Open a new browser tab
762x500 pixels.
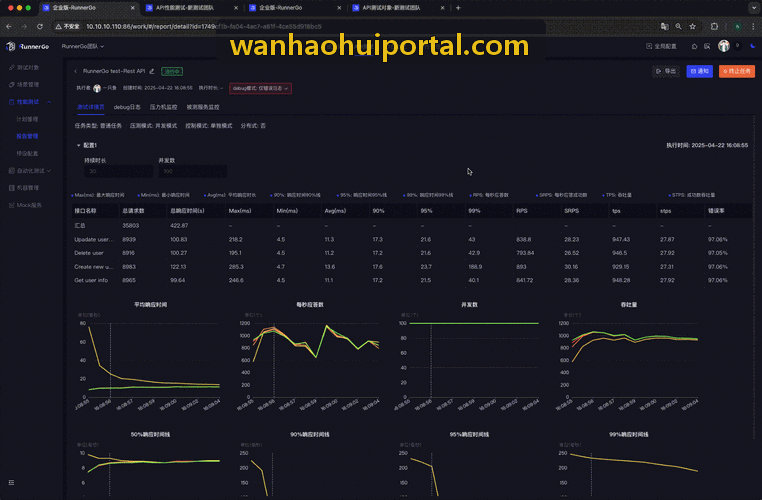click(458, 8)
